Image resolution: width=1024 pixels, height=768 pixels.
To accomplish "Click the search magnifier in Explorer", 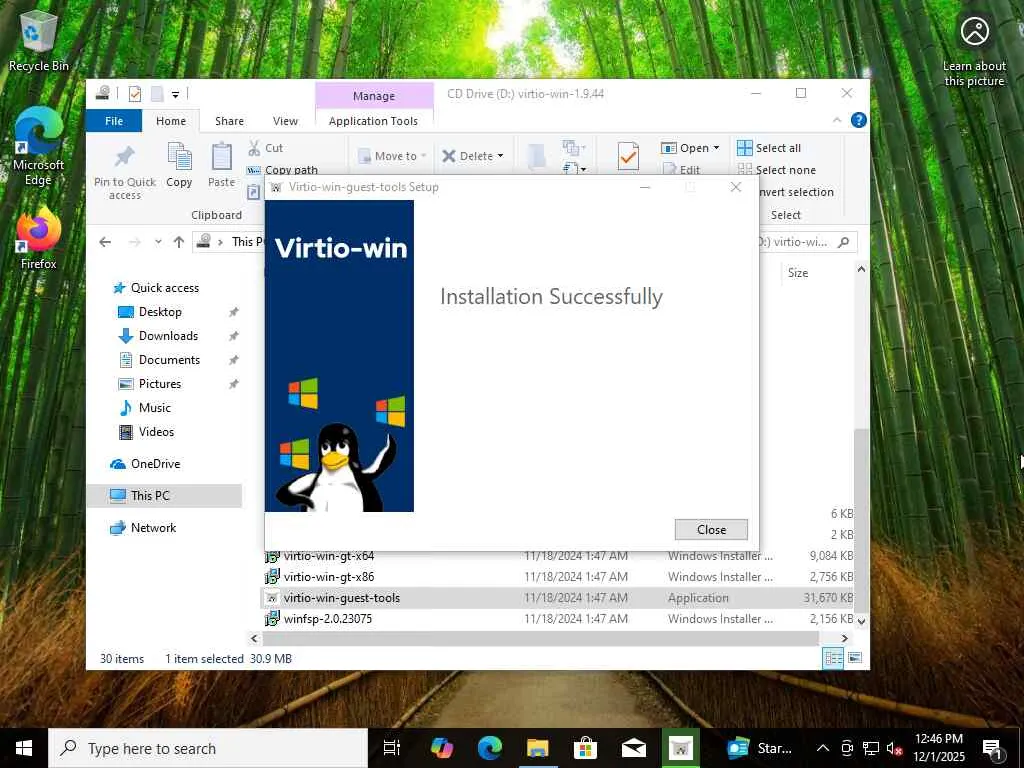I will (x=843, y=242).
